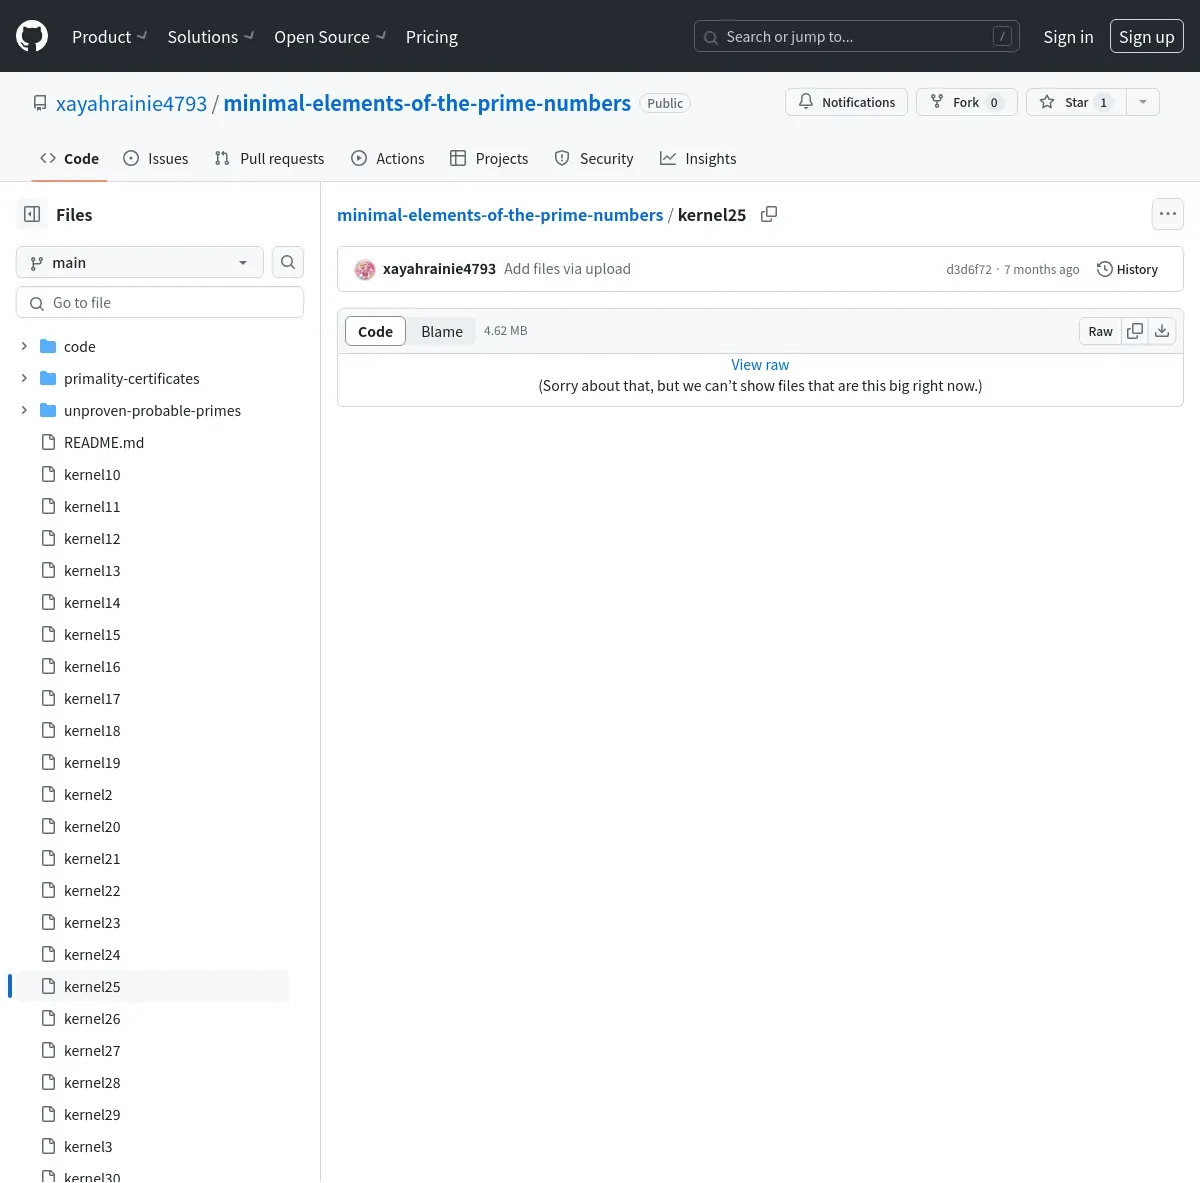The width and height of the screenshot is (1200, 1183).
Task: Select the kernel25 file
Action: pyautogui.click(x=92, y=987)
